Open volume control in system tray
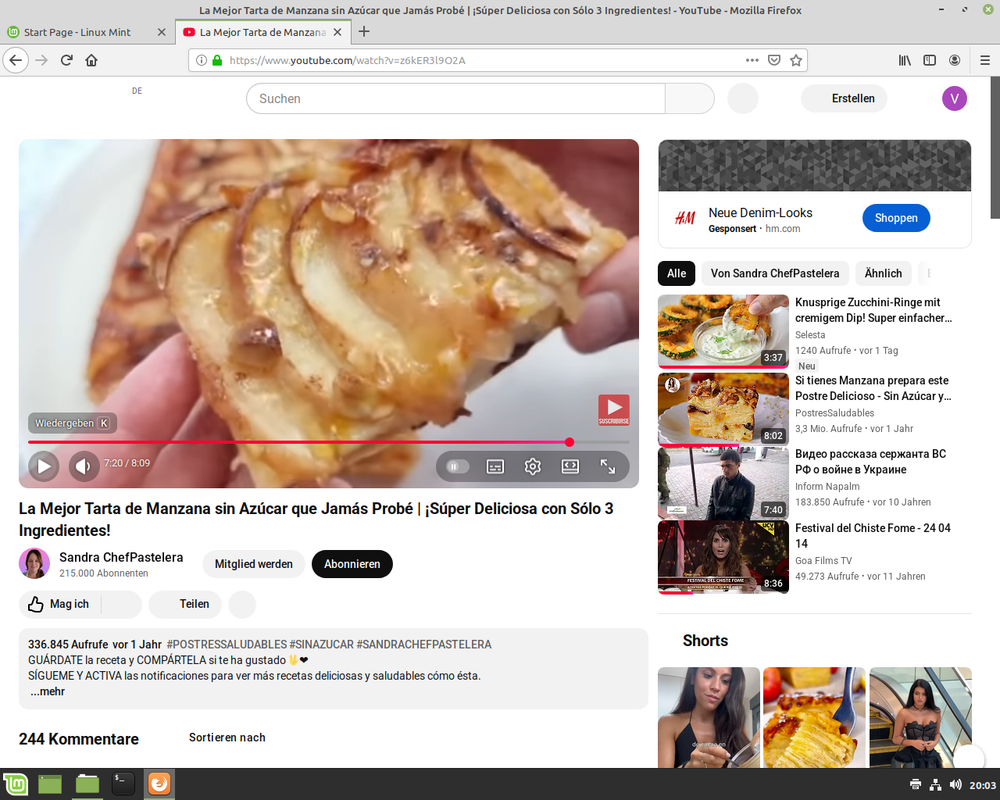This screenshot has height=800, width=1000. pyautogui.click(x=955, y=785)
